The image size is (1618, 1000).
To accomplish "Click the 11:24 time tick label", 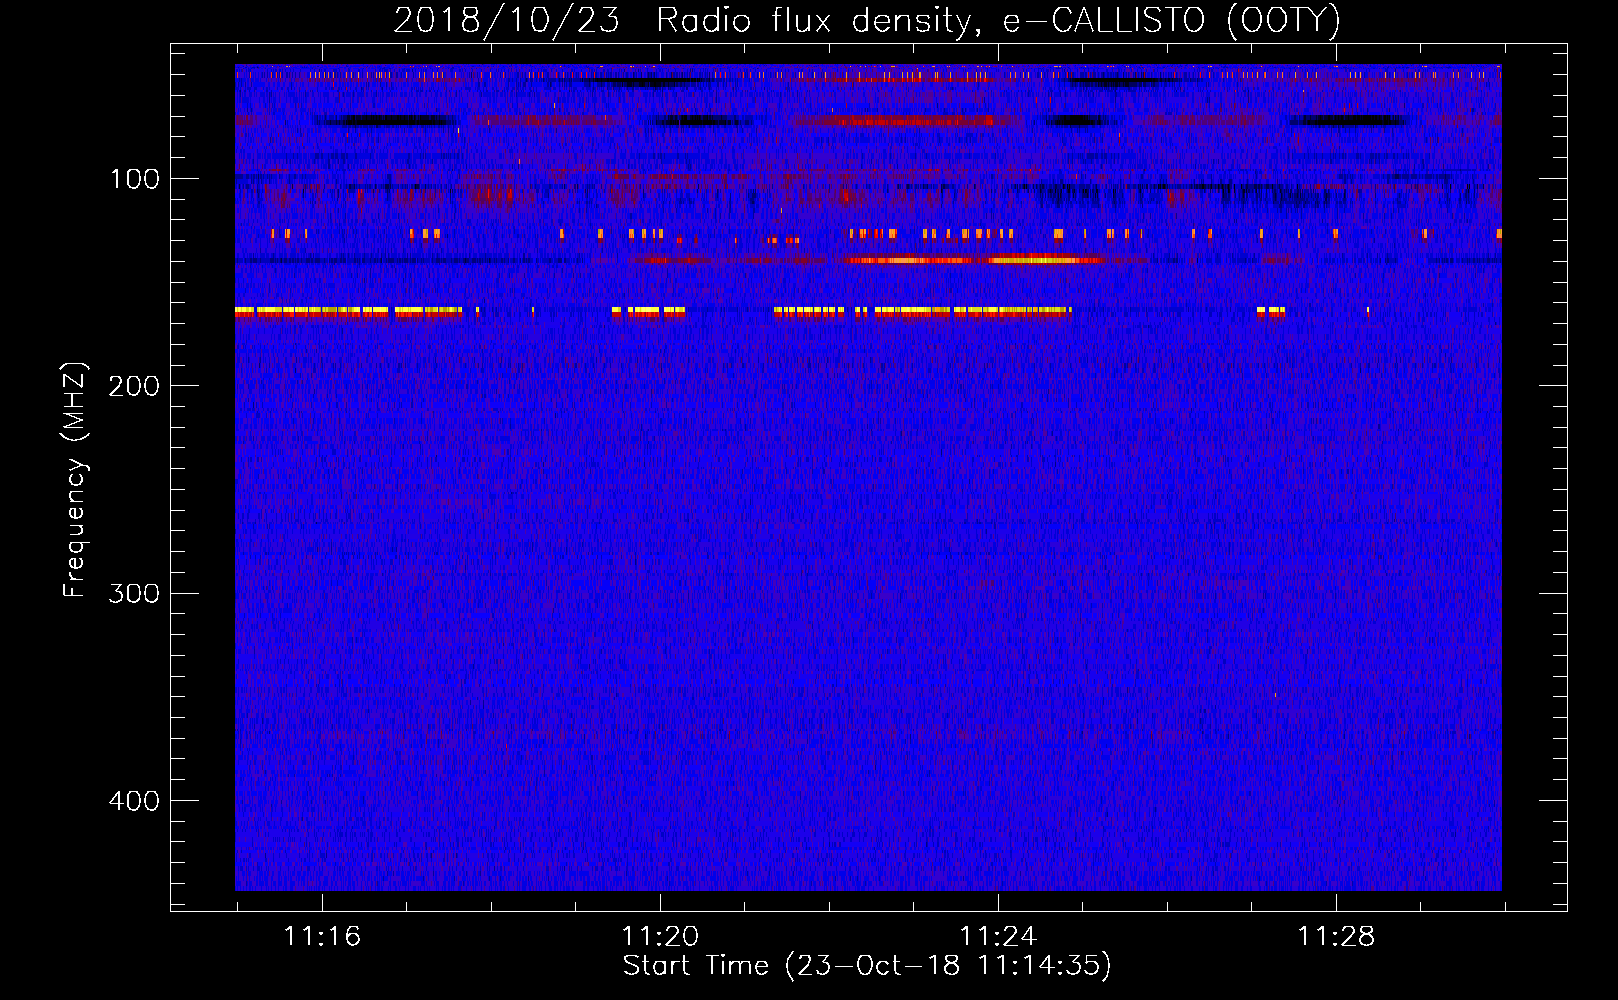I will [x=998, y=936].
